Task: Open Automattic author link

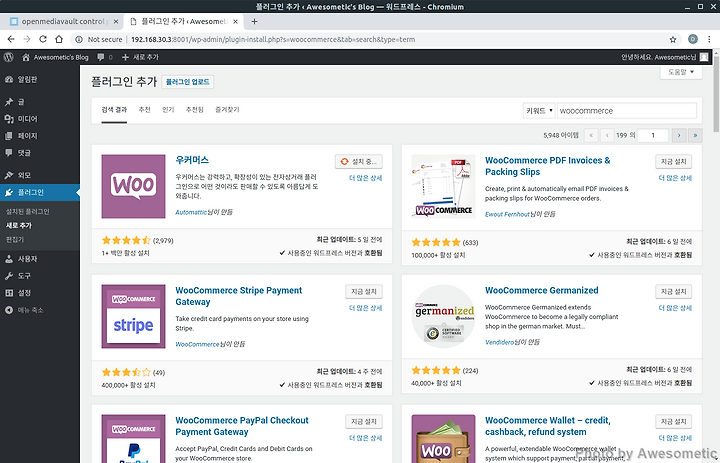Action: click(x=191, y=212)
